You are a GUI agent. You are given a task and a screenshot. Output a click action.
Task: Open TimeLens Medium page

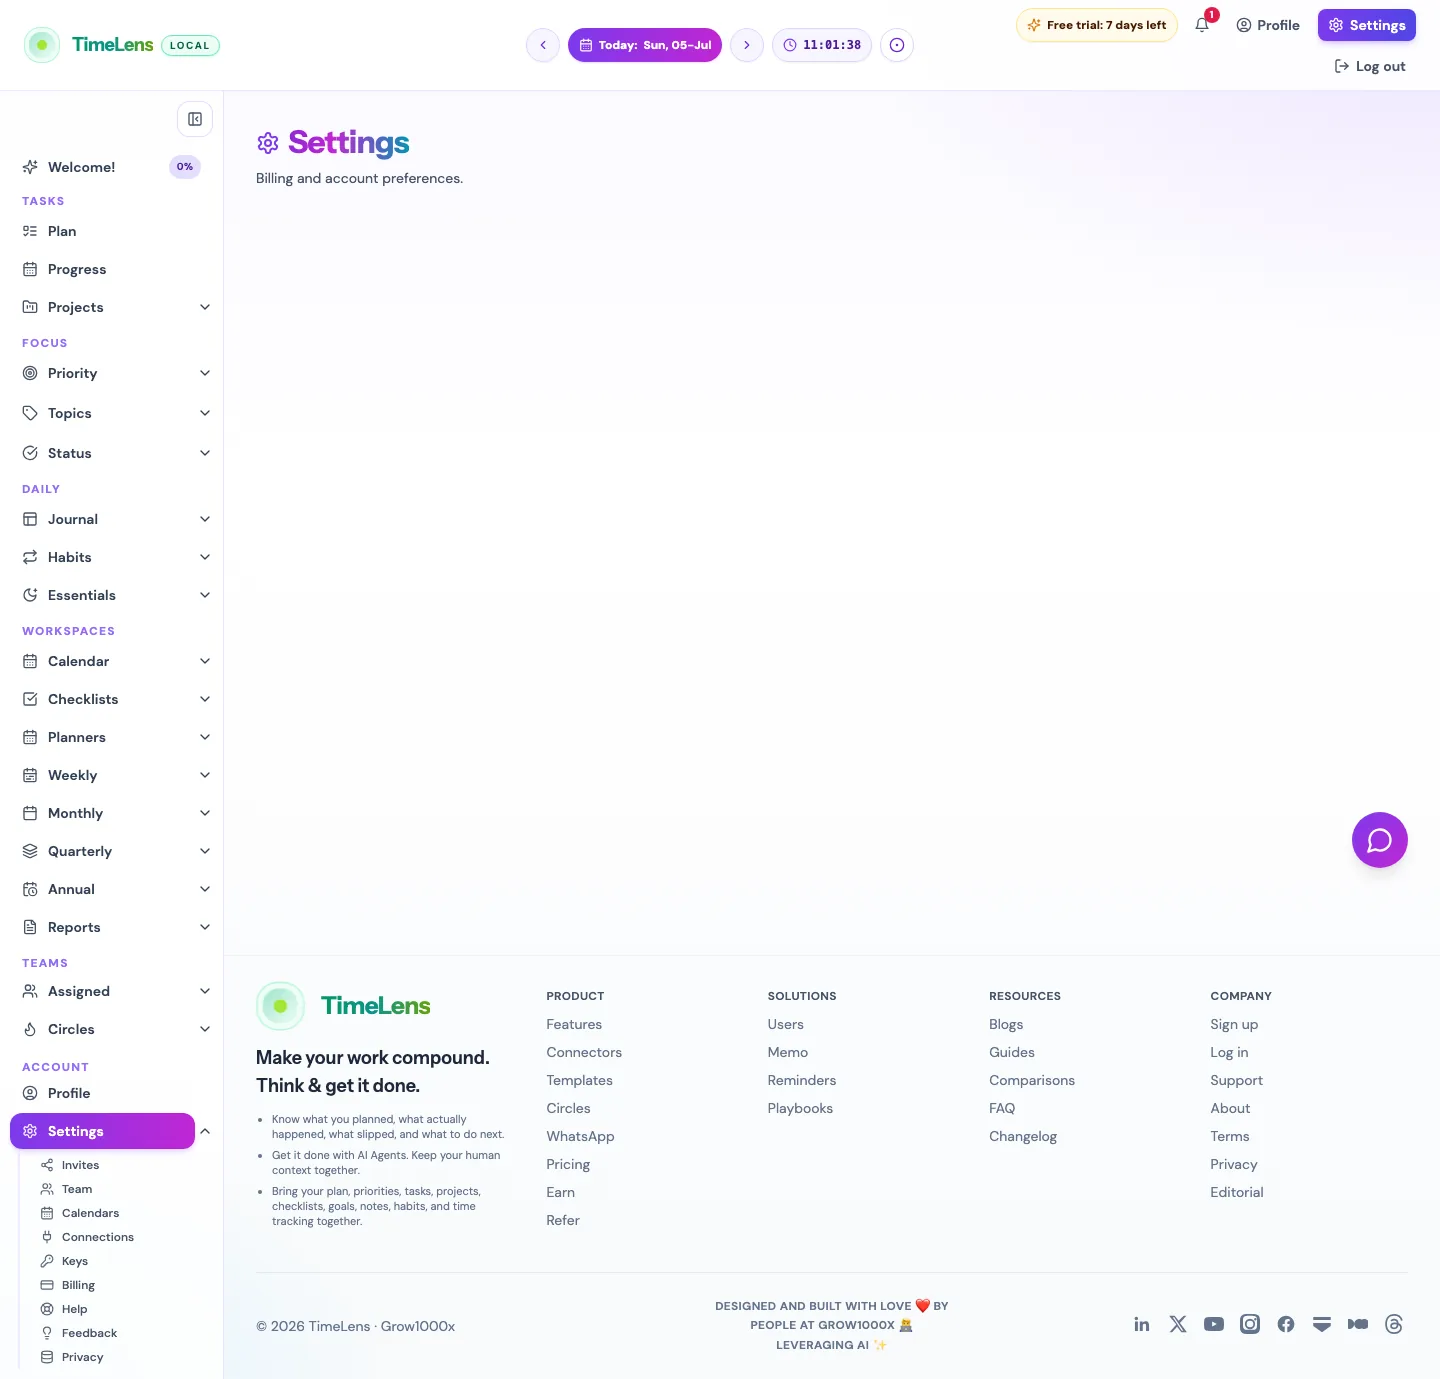(1358, 1324)
